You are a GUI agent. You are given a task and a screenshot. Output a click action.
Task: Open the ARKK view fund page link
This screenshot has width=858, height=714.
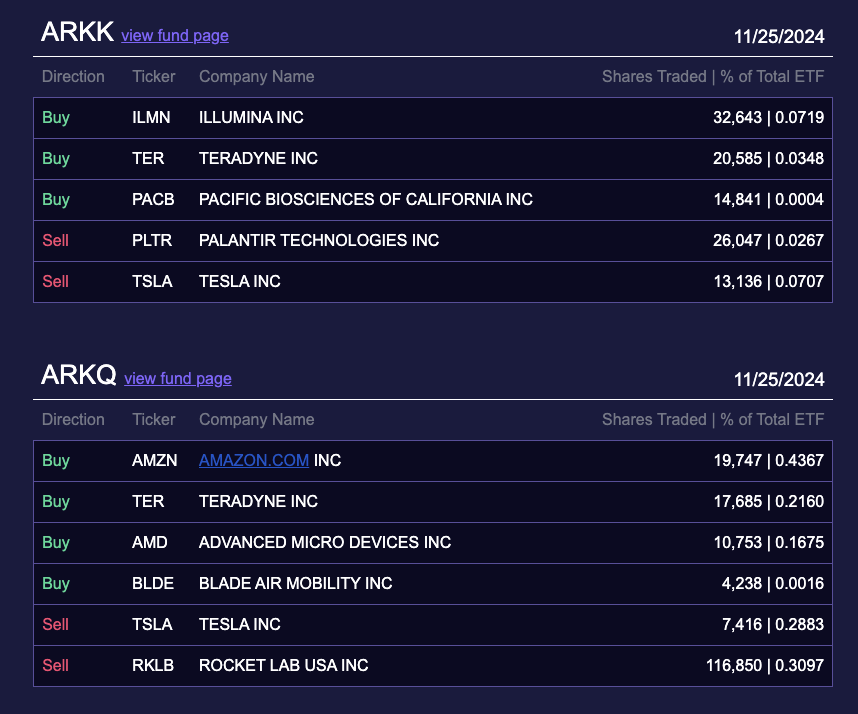click(174, 36)
